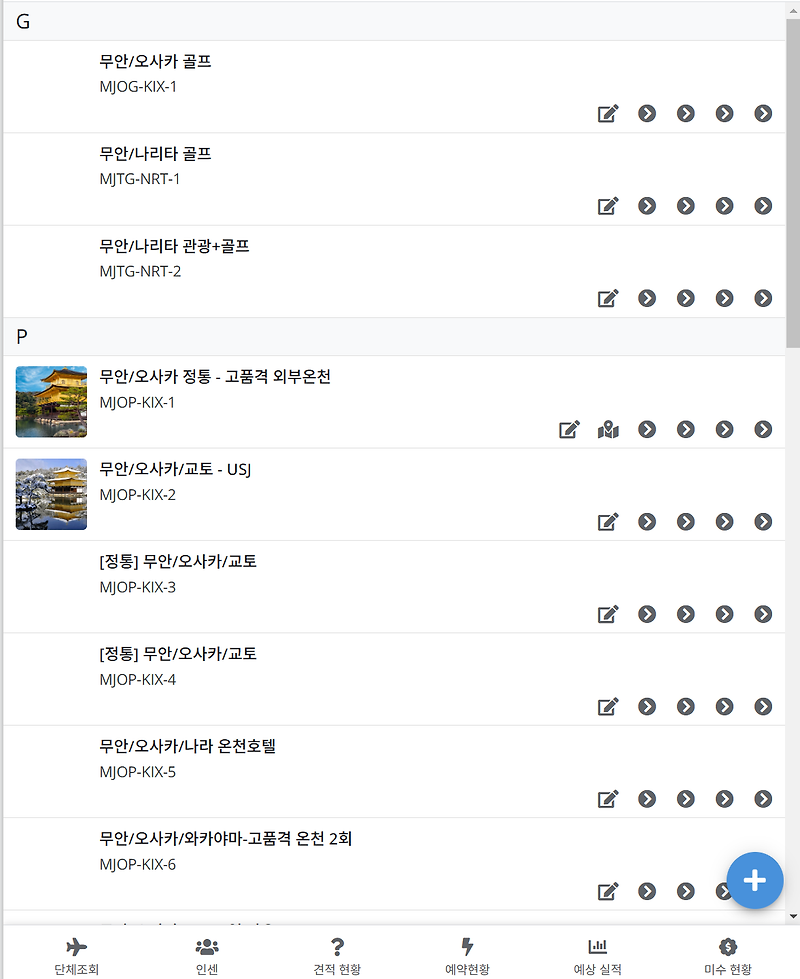Switch to 미수 현황 tab
This screenshot has width=800, height=979.
point(728,956)
